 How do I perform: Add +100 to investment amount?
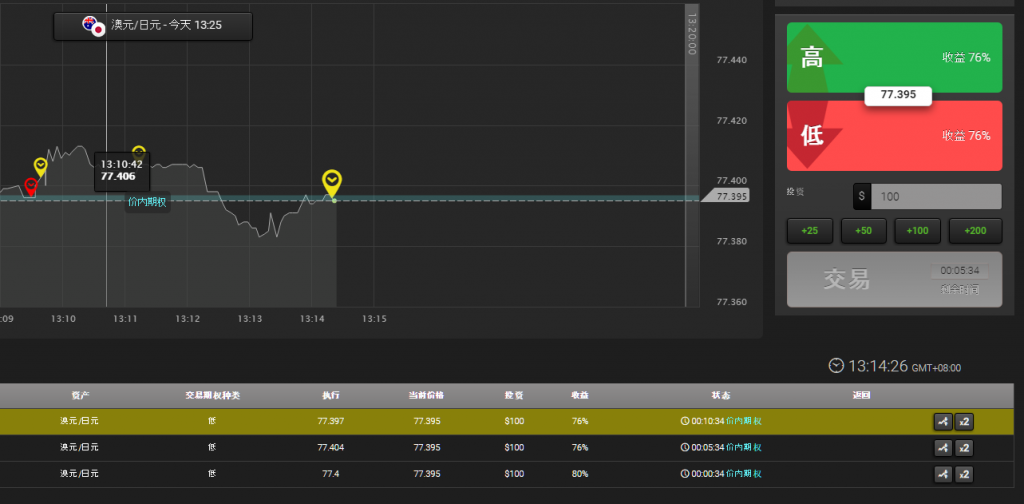pos(917,231)
